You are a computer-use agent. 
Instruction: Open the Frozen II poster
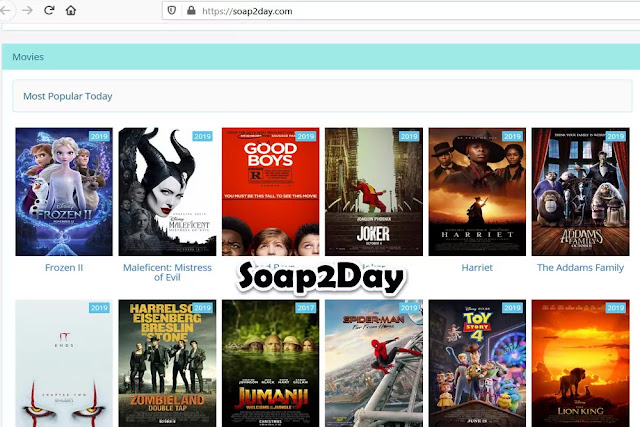coord(64,192)
